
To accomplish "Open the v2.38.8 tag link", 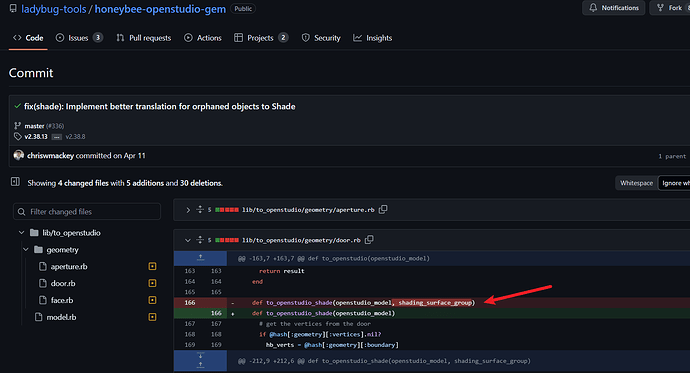I will pos(75,136).
